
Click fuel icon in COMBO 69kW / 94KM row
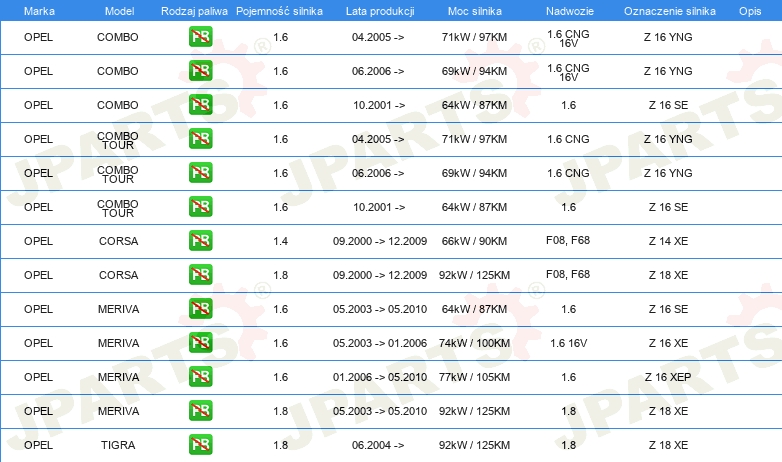[200, 71]
